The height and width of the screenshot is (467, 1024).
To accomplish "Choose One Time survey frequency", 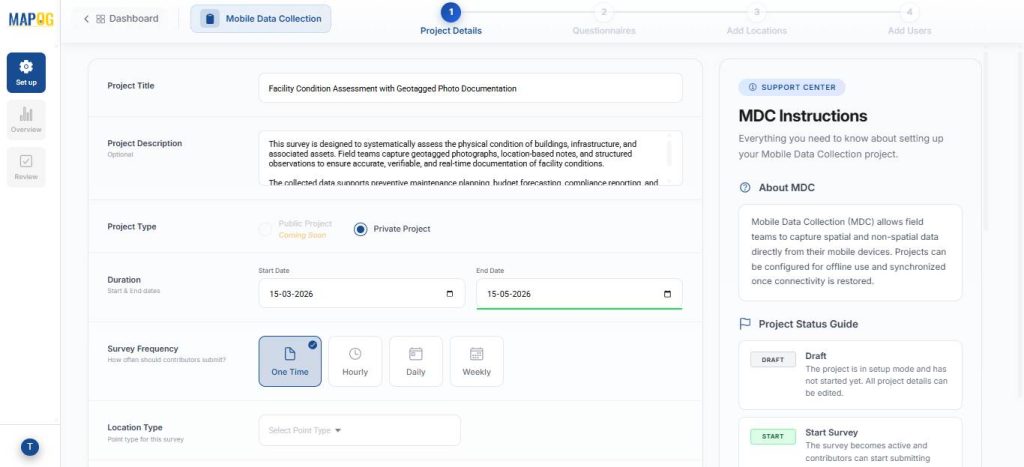I will [x=290, y=361].
